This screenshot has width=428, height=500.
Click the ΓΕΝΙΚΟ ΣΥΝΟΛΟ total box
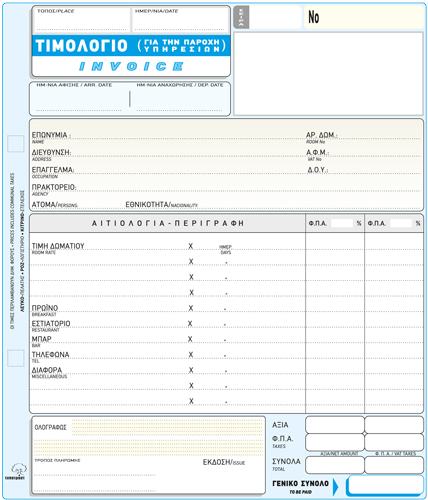[x=385, y=485]
